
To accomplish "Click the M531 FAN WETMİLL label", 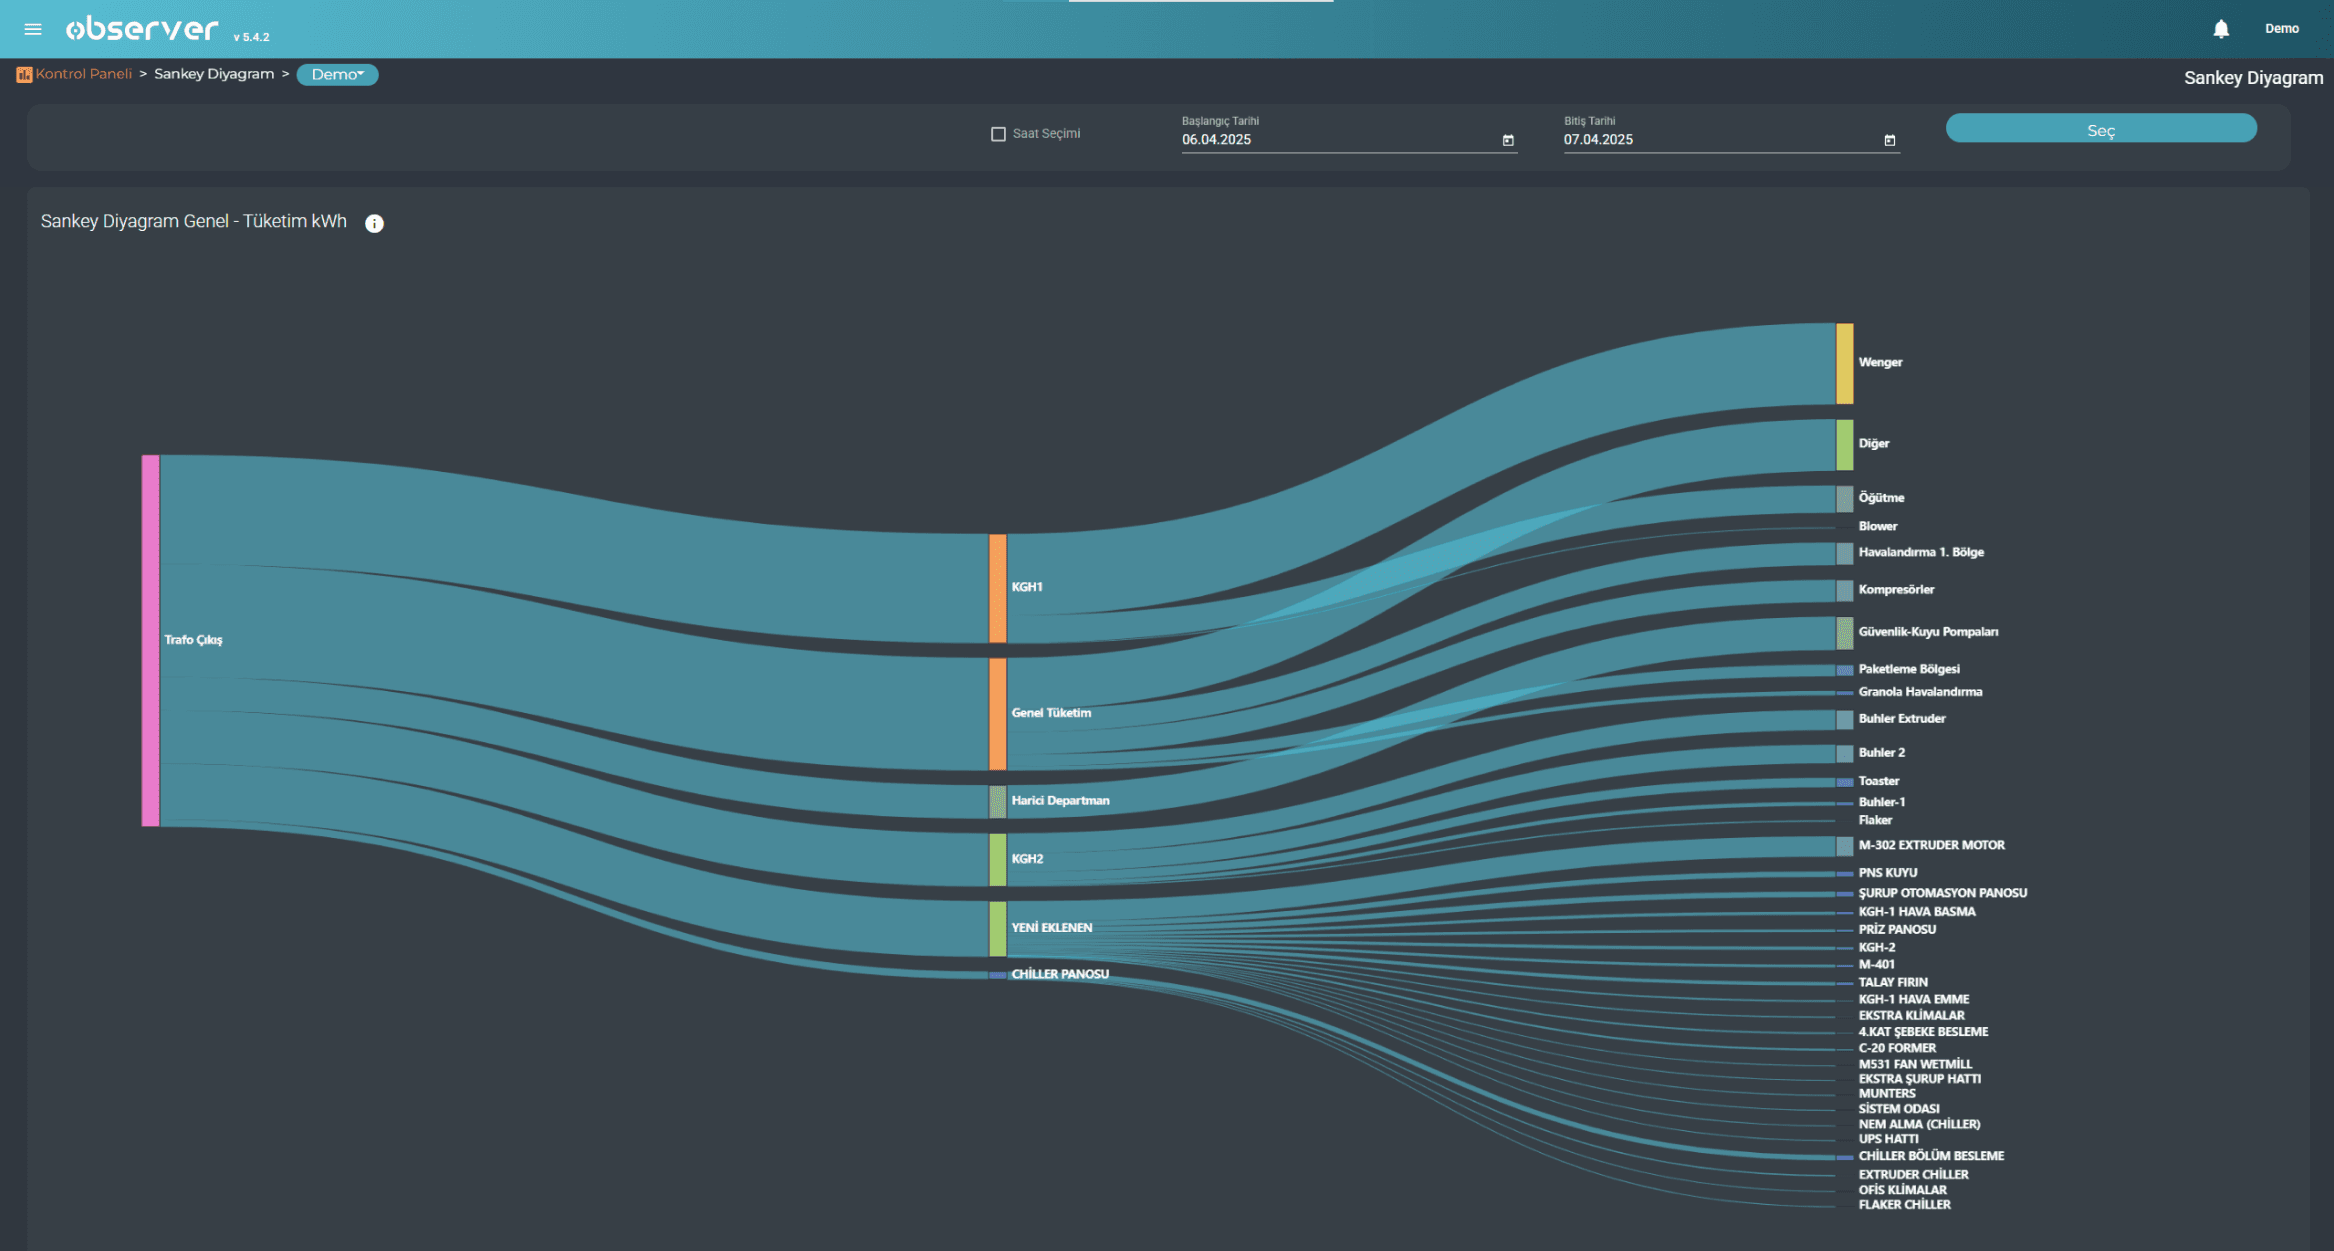I will click(1915, 1065).
